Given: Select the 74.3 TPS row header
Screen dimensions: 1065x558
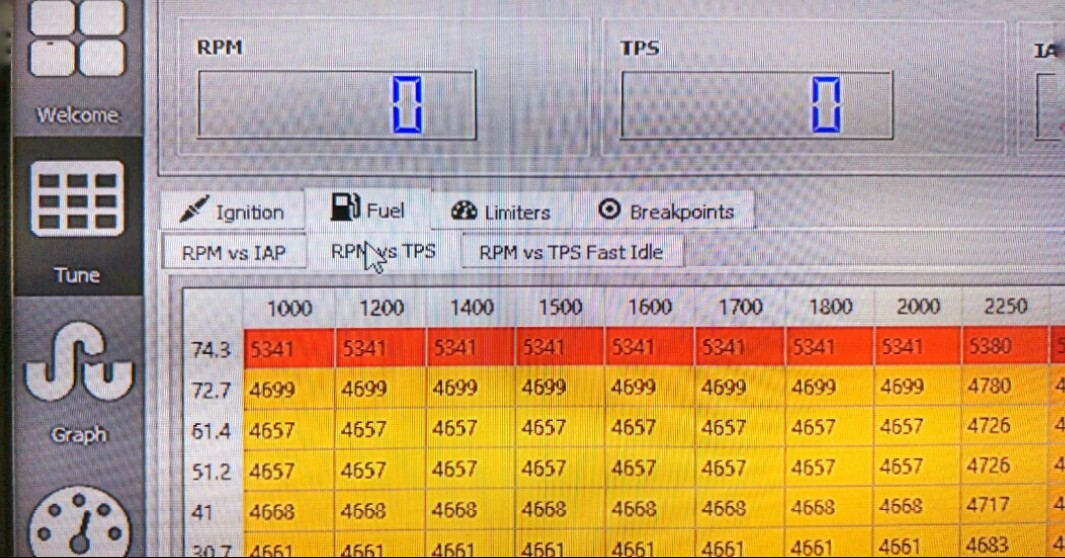Looking at the screenshot, I should click(x=213, y=349).
